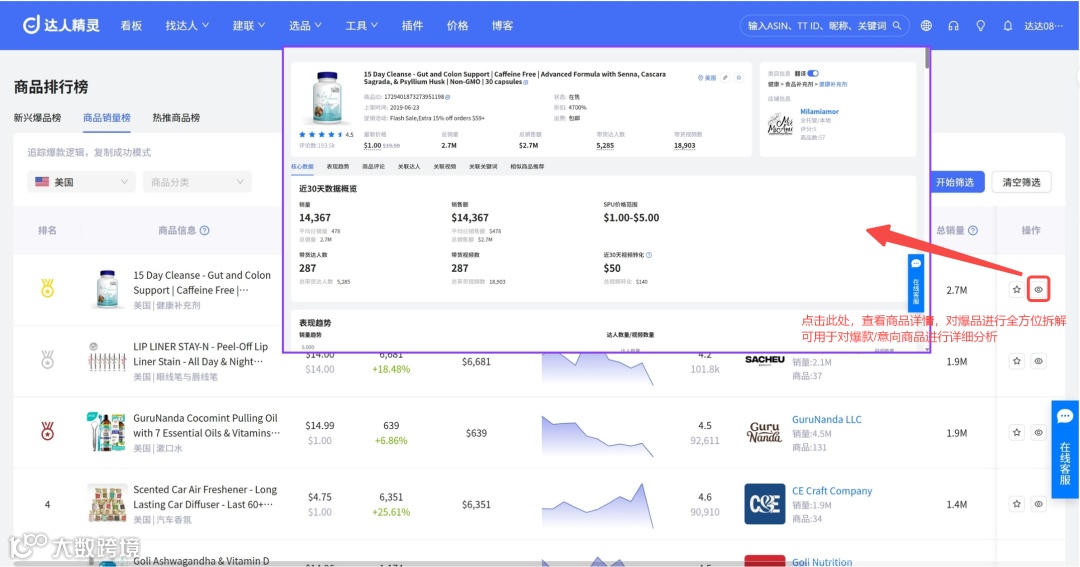Open the 美国 country dropdown

coord(81,182)
